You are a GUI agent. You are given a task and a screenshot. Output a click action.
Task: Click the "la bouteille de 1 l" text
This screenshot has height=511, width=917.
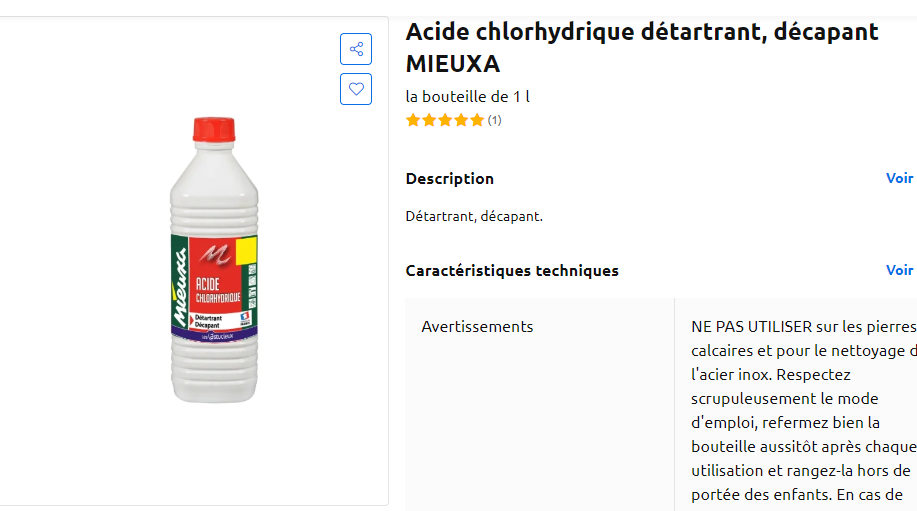click(467, 97)
